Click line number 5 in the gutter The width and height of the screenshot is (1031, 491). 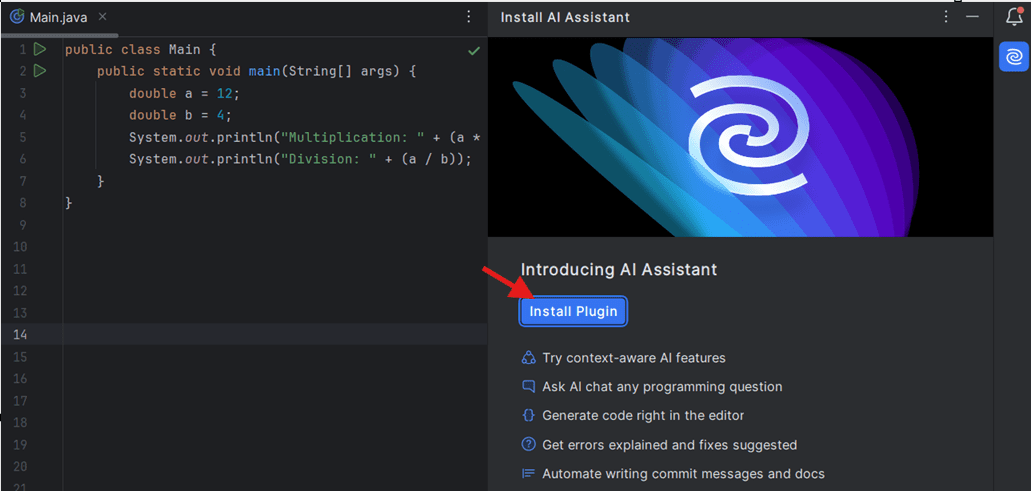coord(22,137)
